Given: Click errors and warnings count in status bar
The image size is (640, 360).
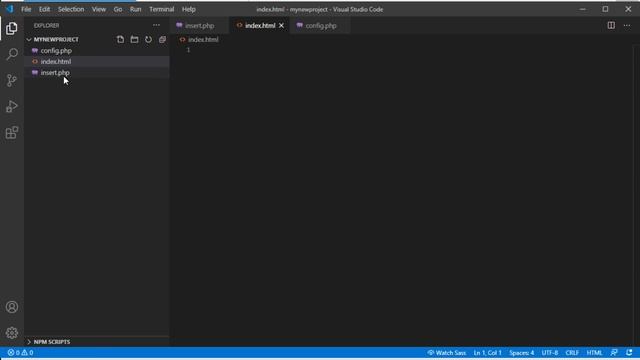Looking at the screenshot, I should (x=20, y=353).
